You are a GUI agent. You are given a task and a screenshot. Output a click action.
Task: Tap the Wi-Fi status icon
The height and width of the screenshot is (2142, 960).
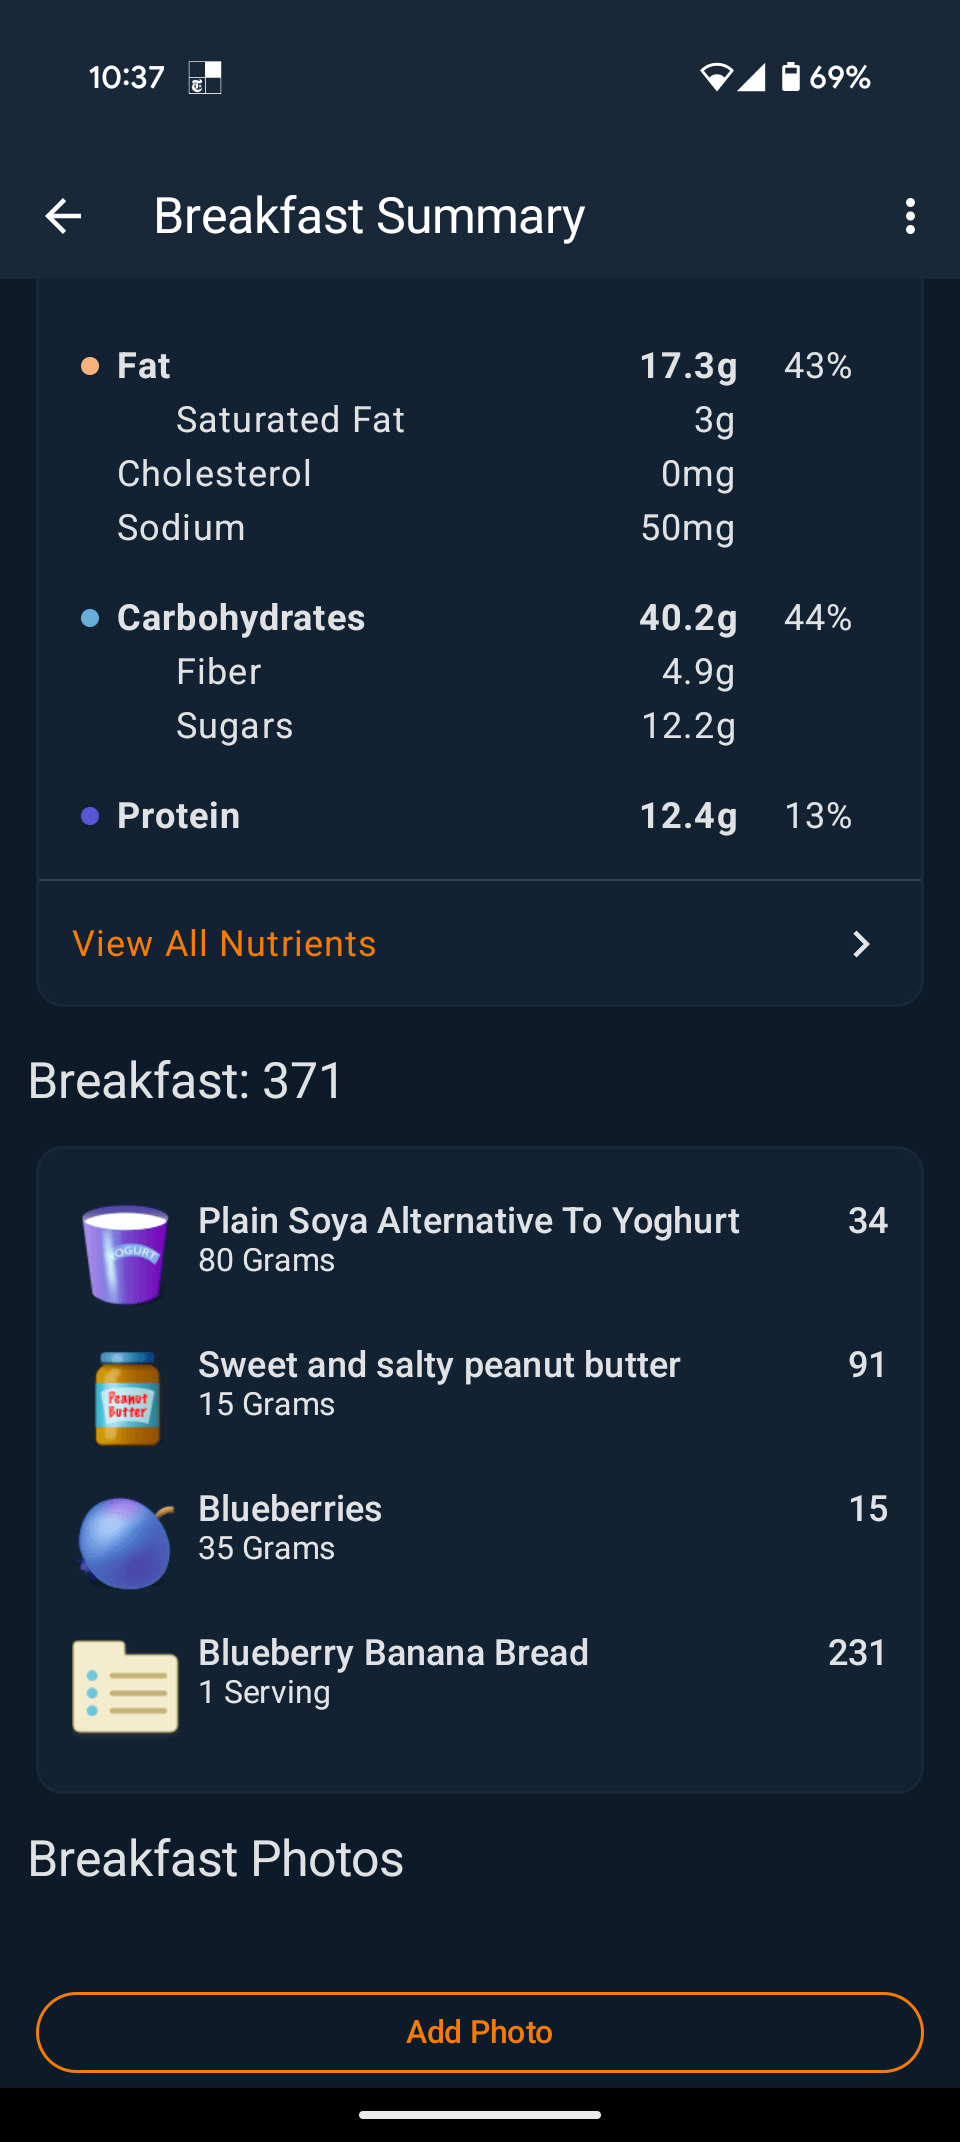click(716, 77)
